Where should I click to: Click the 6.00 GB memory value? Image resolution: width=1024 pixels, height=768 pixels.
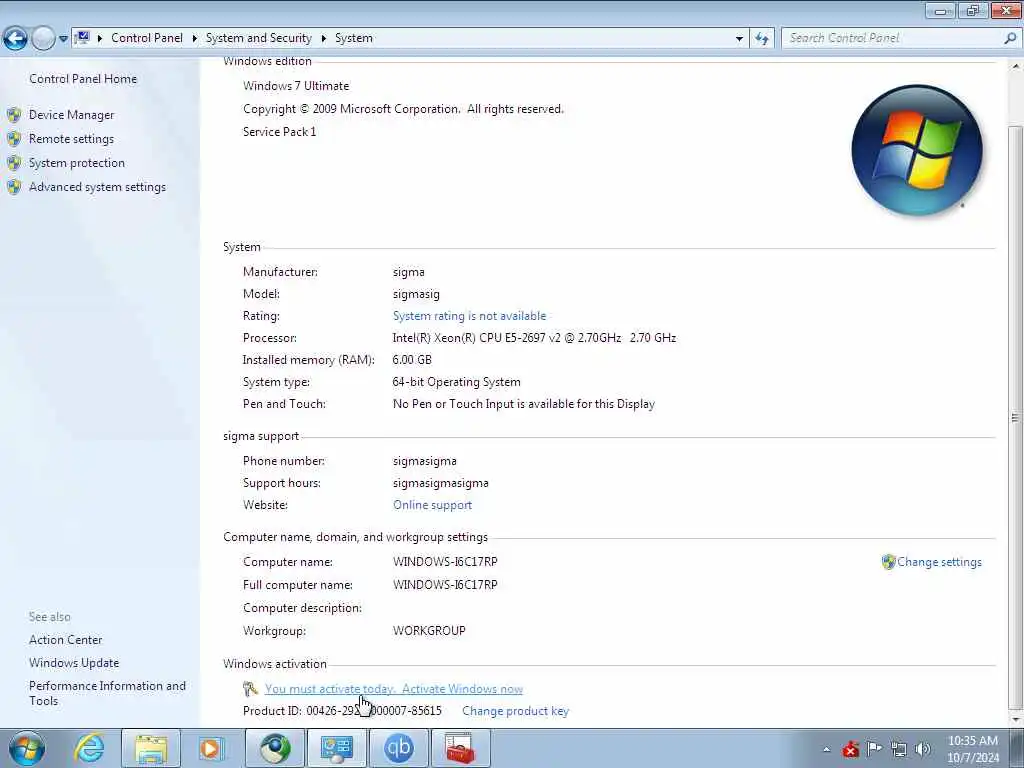[x=412, y=360]
